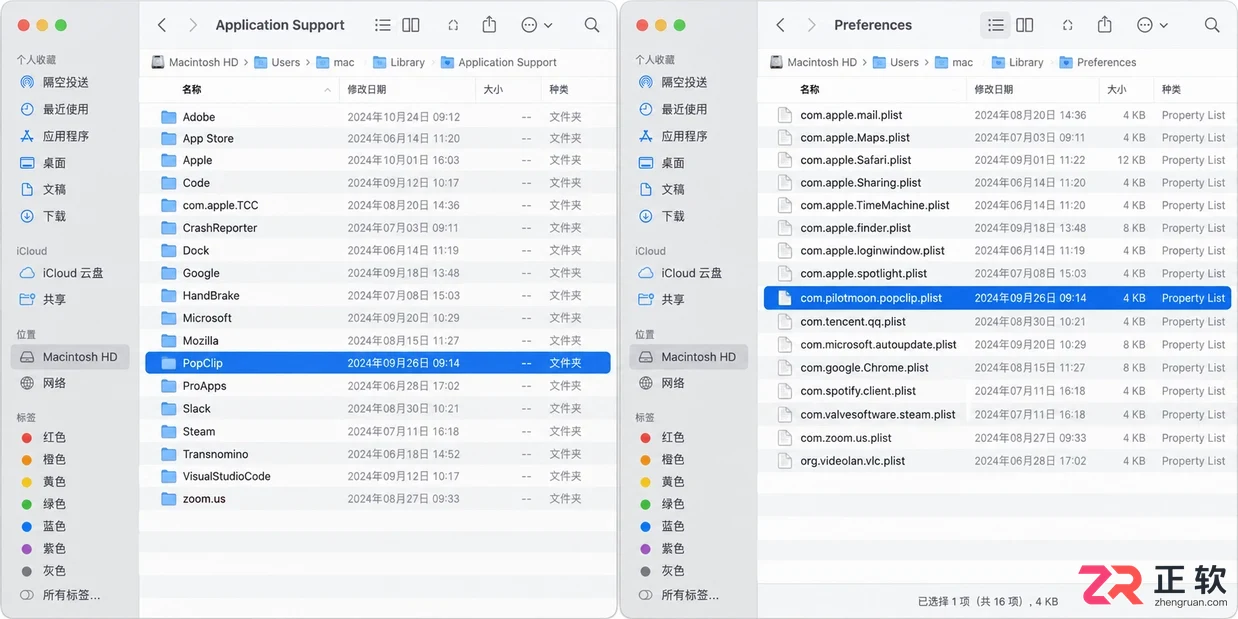Select com.apple.Safari.plist file
1238x619 pixels.
pyautogui.click(x=997, y=160)
